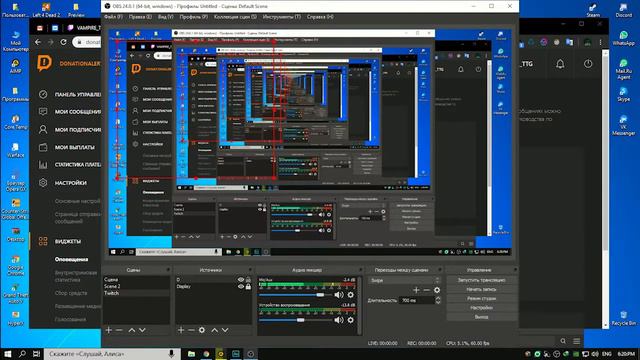Open Мои выплаты in DonationAlerts sidebar

pyautogui.click(x=67, y=147)
